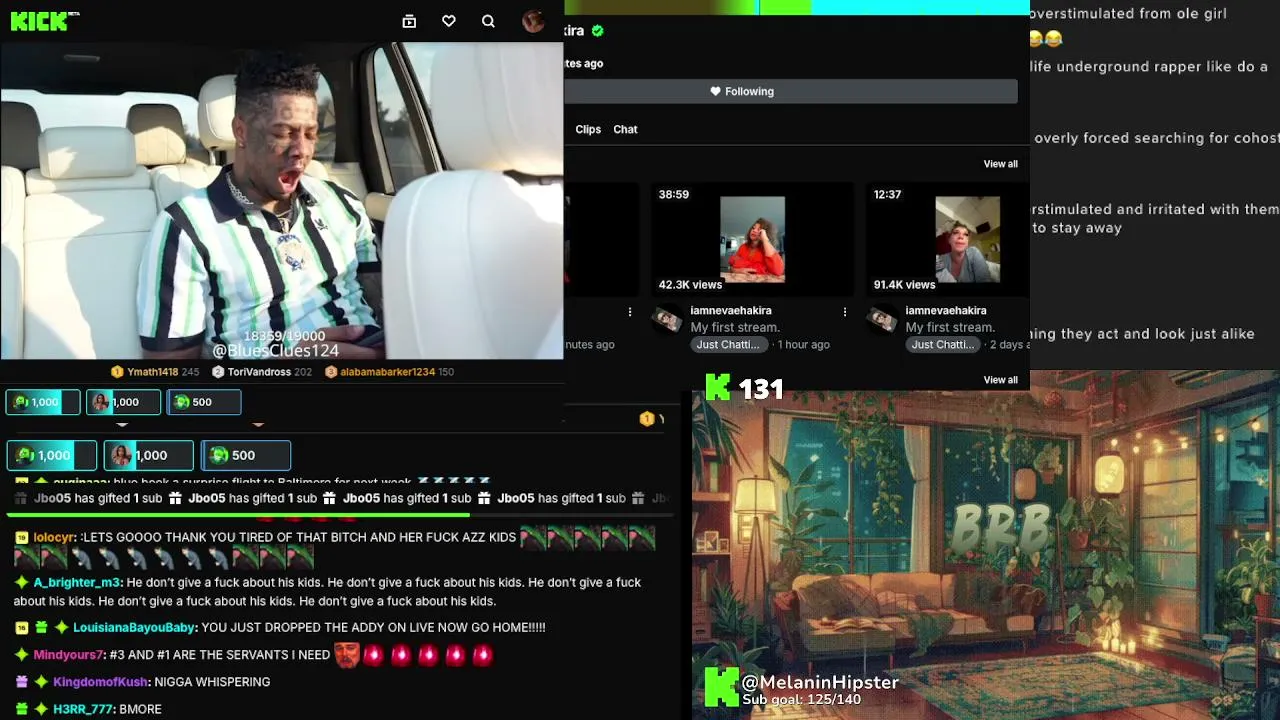Screen dimensions: 1280x720
Task: Open KingdomofKush's chat profile
Action: pyautogui.click(x=100, y=682)
